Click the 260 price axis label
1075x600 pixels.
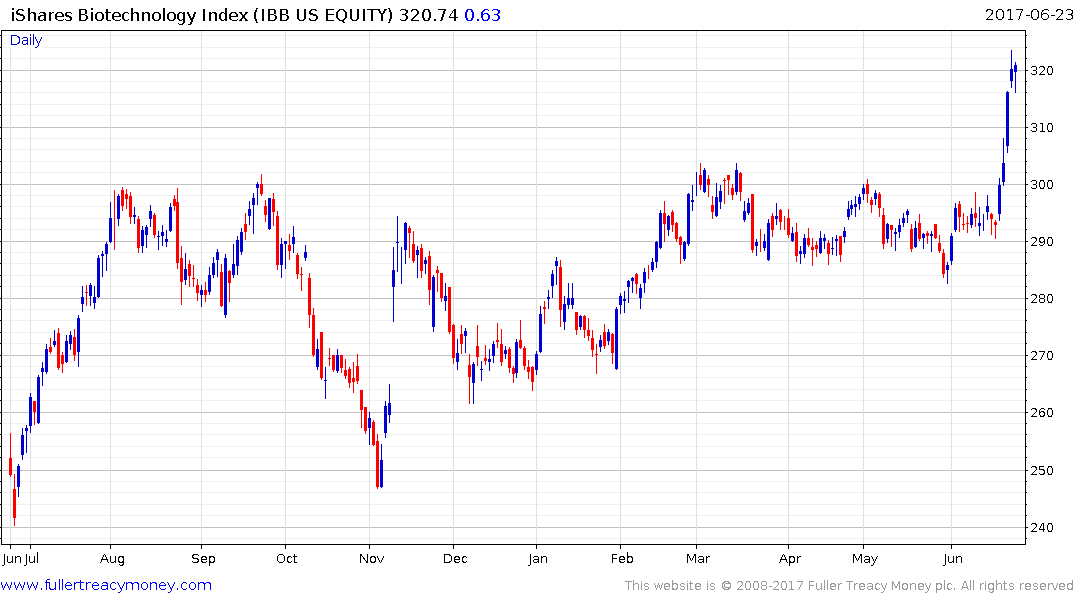[x=1042, y=412]
